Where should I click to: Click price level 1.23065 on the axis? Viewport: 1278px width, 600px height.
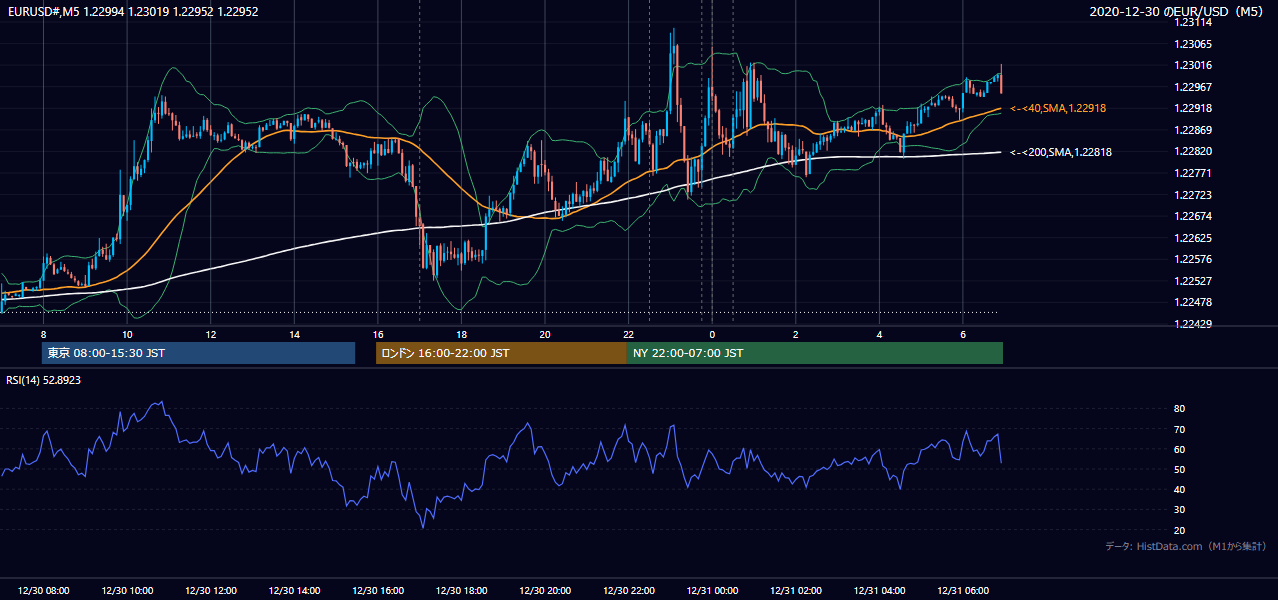1194,44
